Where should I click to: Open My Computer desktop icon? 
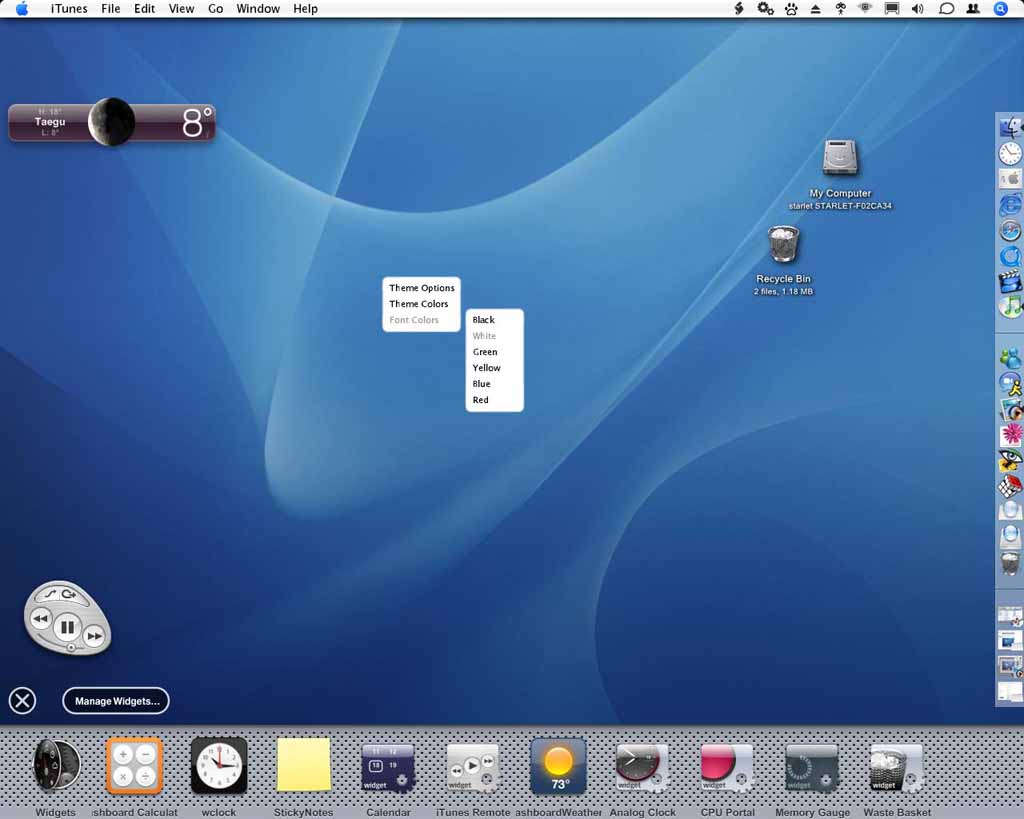(x=840, y=174)
